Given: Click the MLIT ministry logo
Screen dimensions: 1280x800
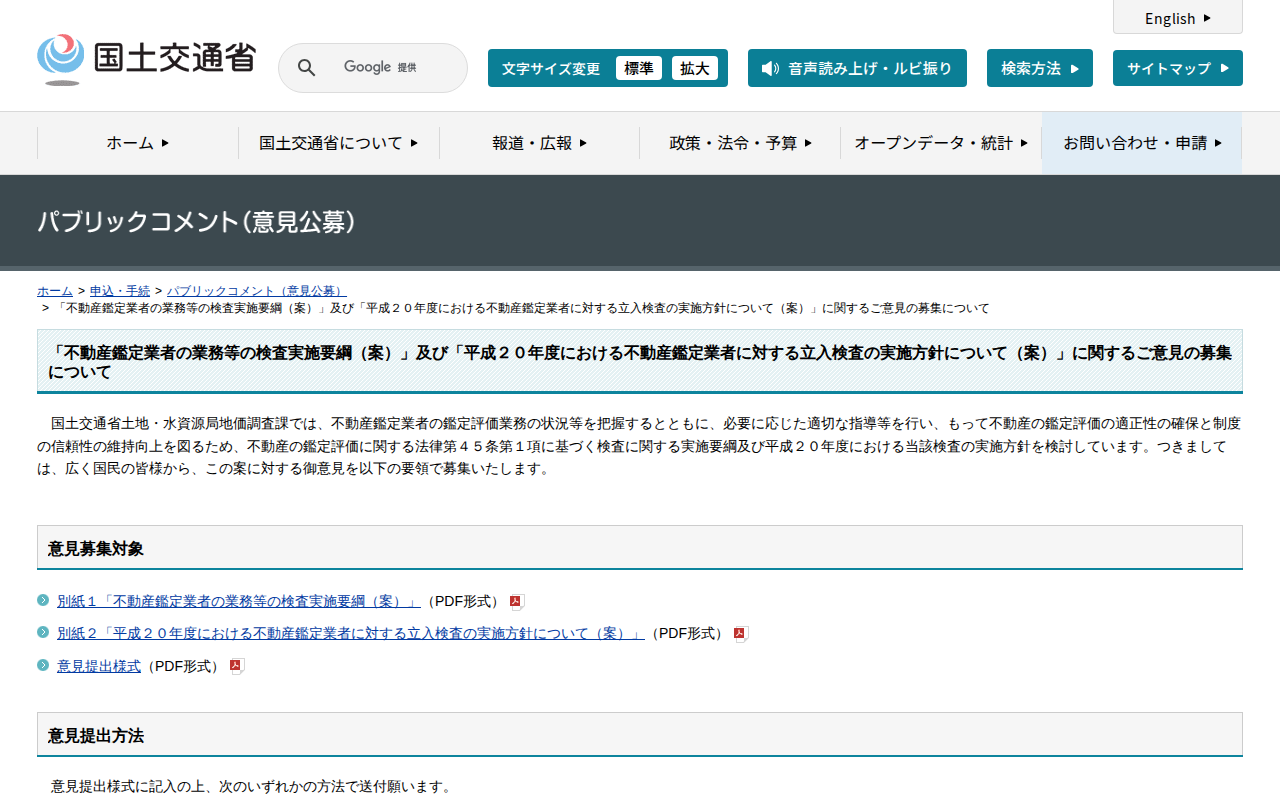Looking at the screenshot, I should click(146, 60).
